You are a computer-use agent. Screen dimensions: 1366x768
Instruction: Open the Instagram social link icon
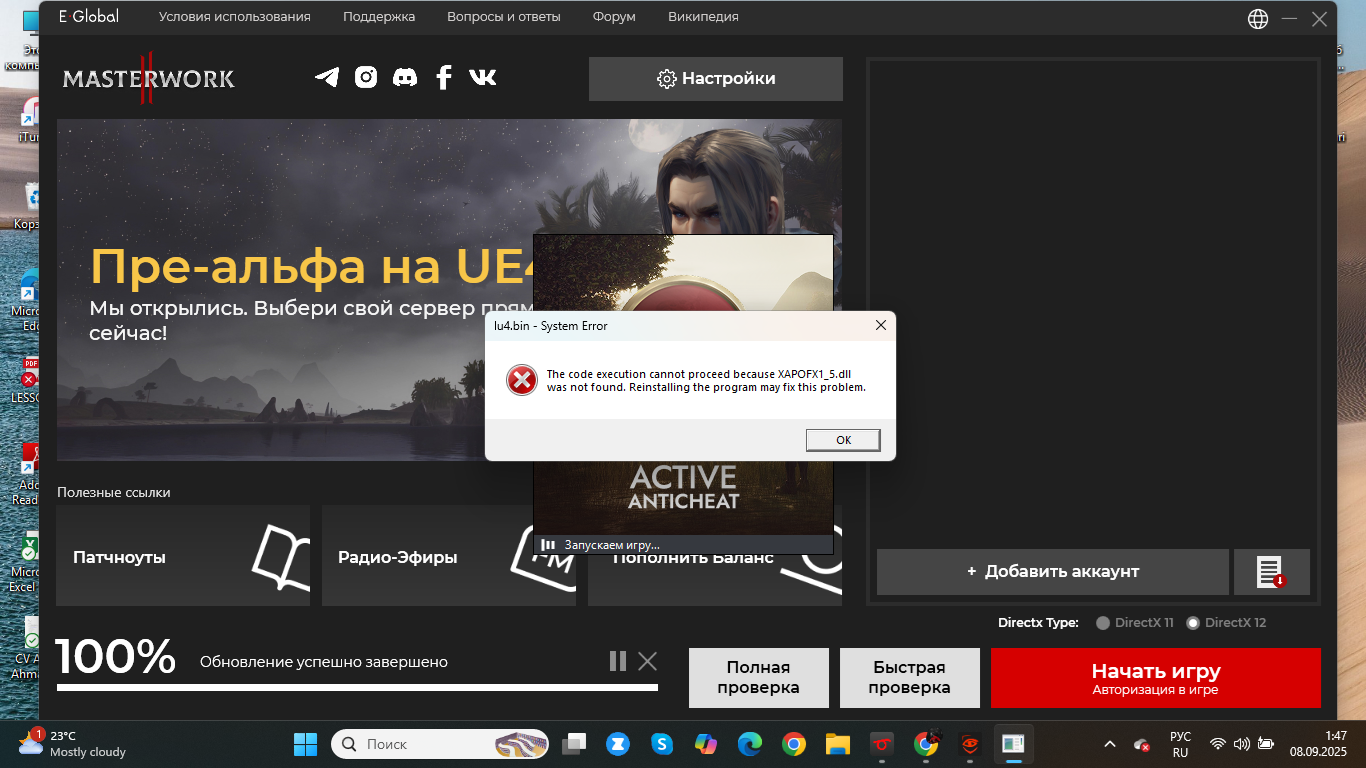click(366, 77)
